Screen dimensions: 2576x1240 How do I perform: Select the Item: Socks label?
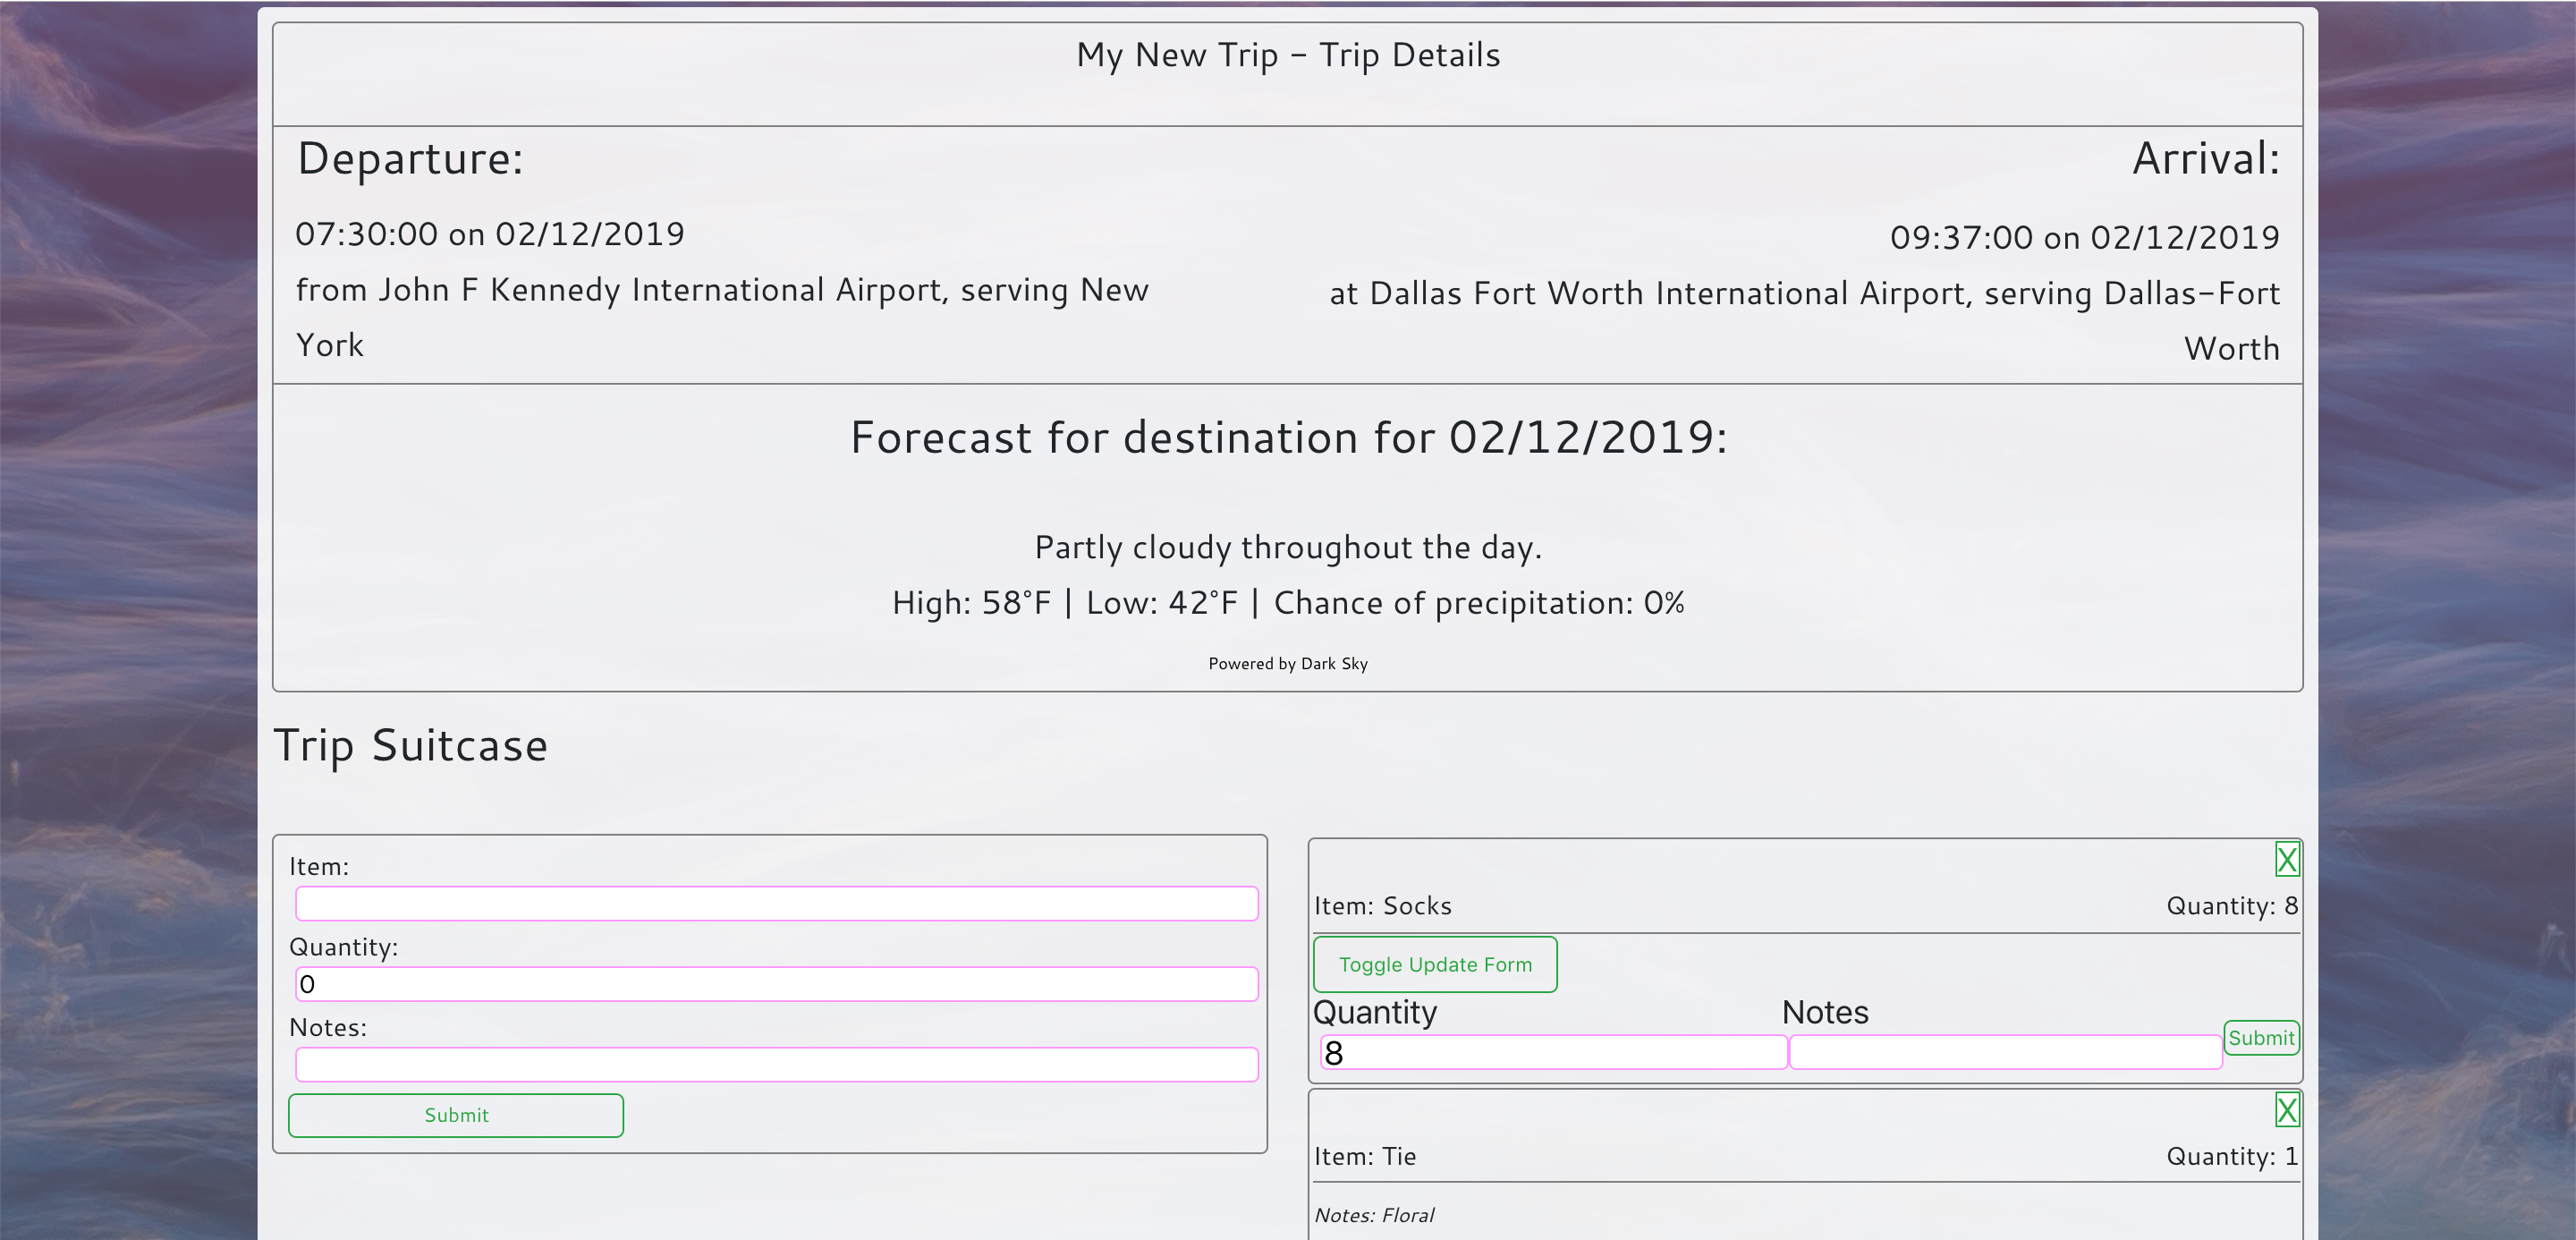point(1382,906)
